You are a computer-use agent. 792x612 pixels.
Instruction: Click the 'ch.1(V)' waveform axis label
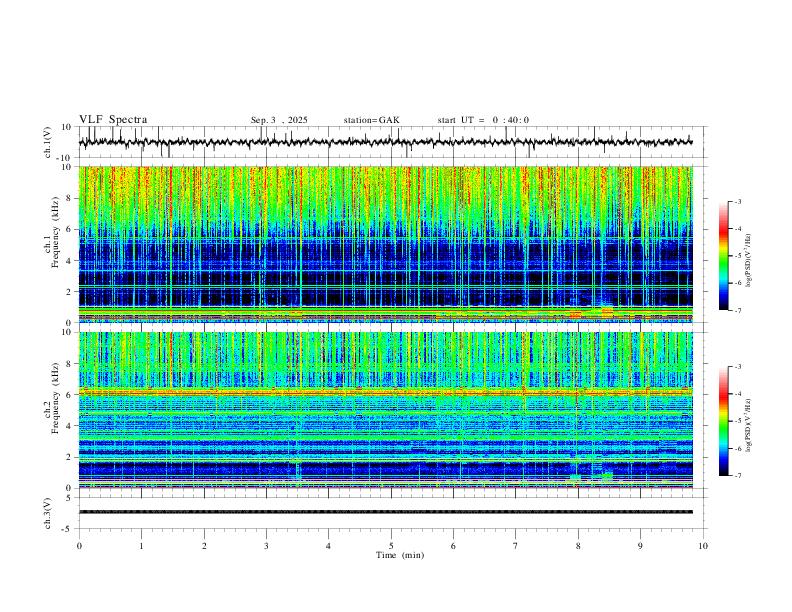click(x=48, y=142)
